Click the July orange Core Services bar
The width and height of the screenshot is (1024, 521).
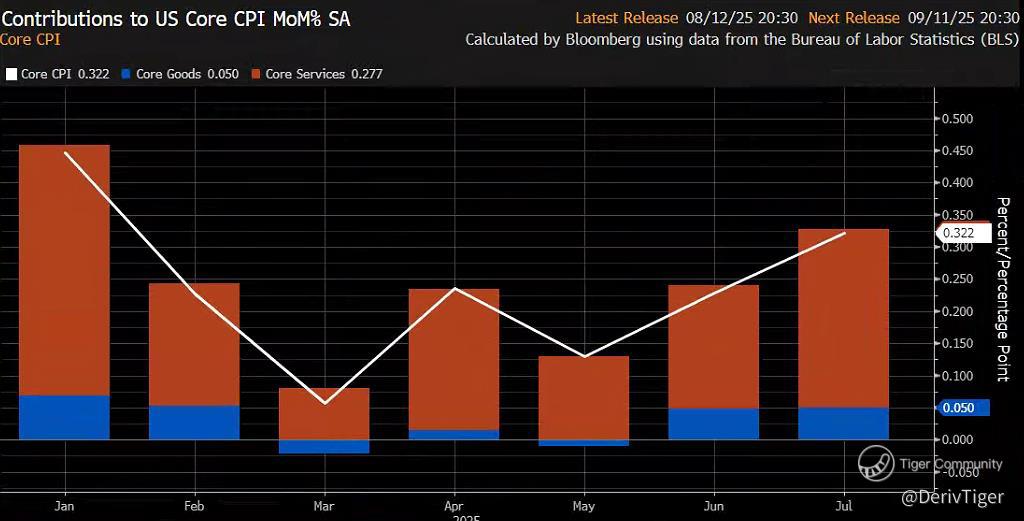(844, 319)
